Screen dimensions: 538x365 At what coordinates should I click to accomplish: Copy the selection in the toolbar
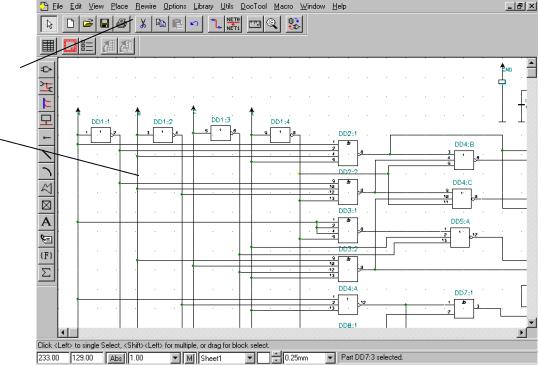[x=160, y=24]
